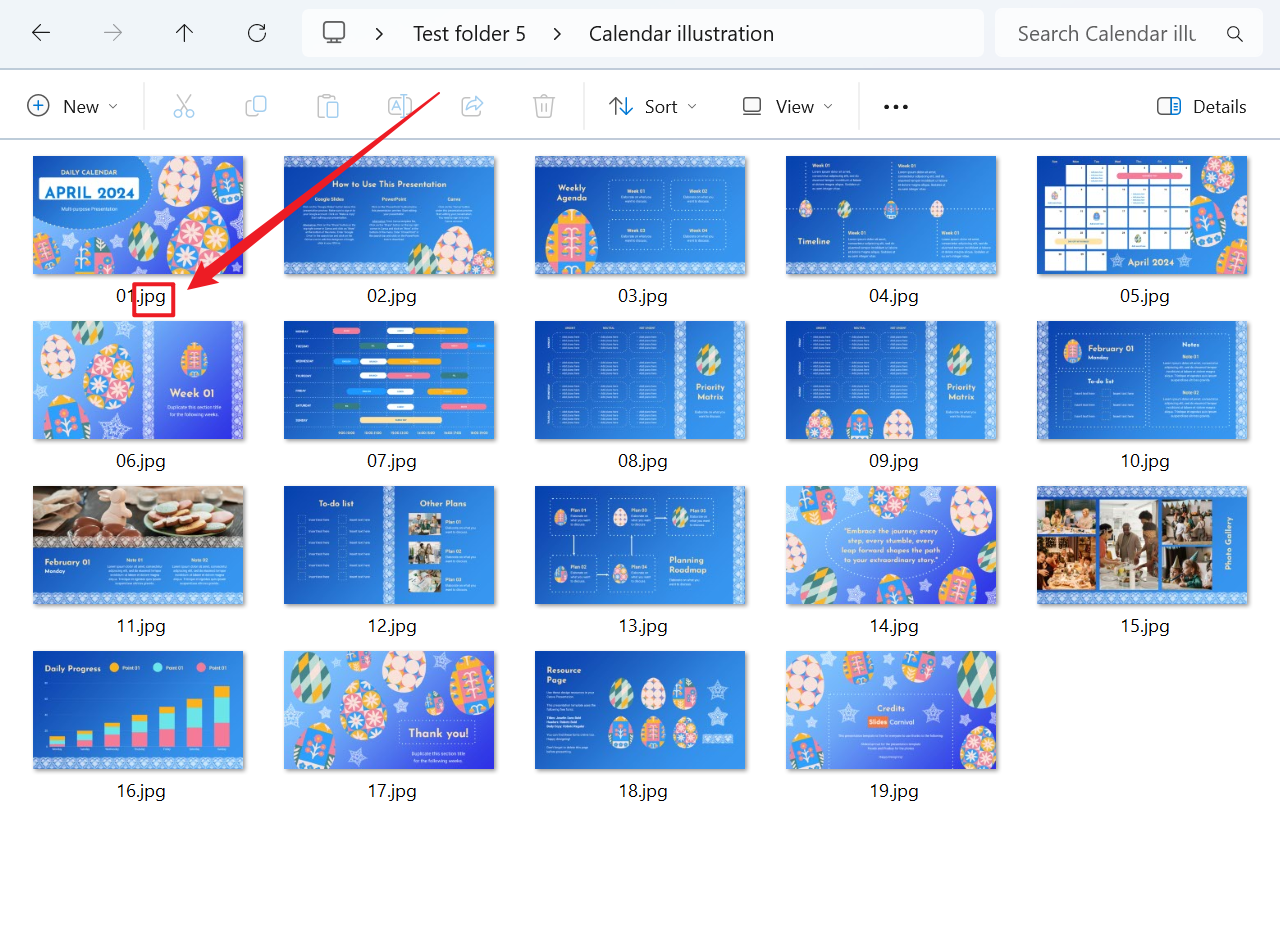Go up one folder level
1280x927 pixels.
pyautogui.click(x=184, y=33)
